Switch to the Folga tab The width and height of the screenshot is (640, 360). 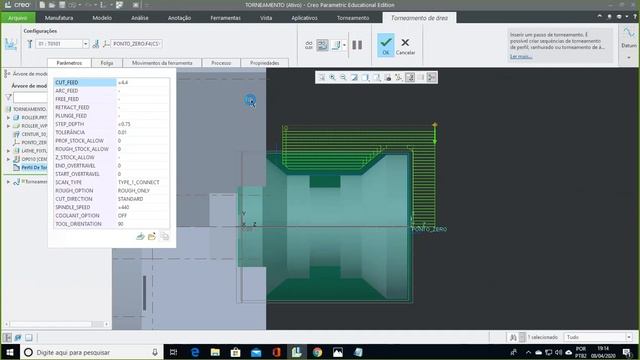point(107,63)
